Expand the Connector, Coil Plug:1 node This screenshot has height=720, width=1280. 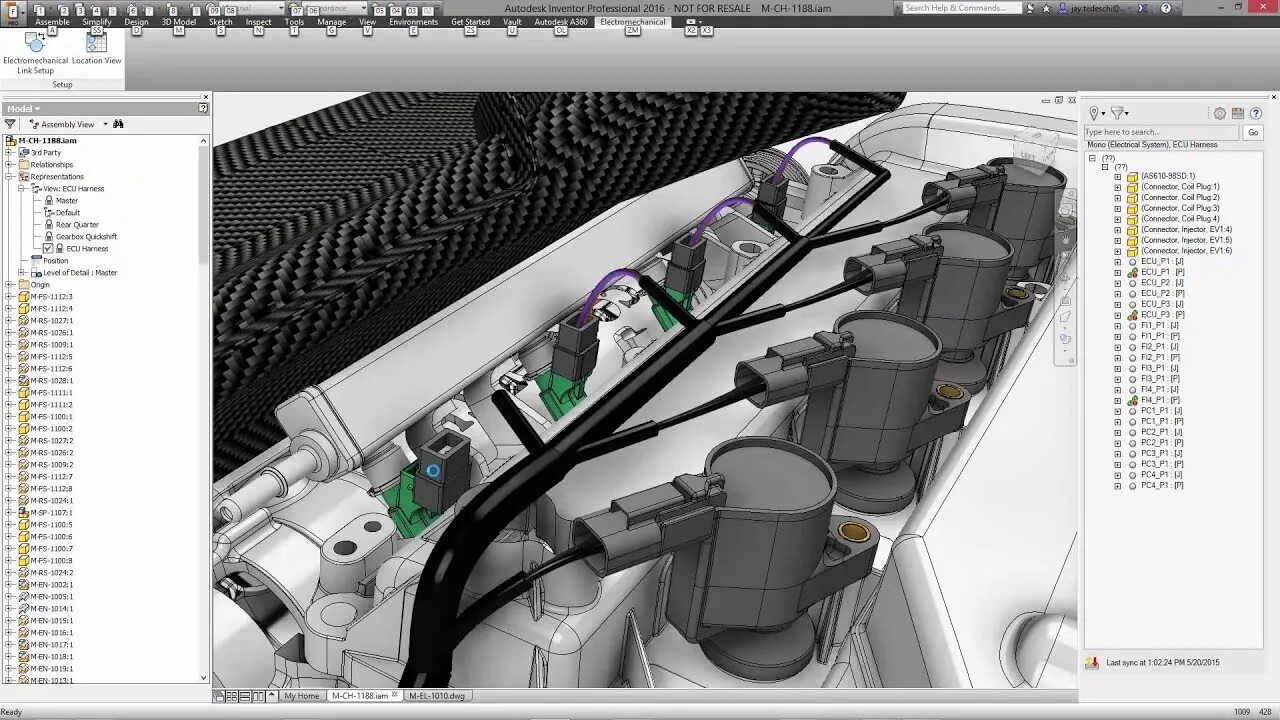click(x=1118, y=187)
